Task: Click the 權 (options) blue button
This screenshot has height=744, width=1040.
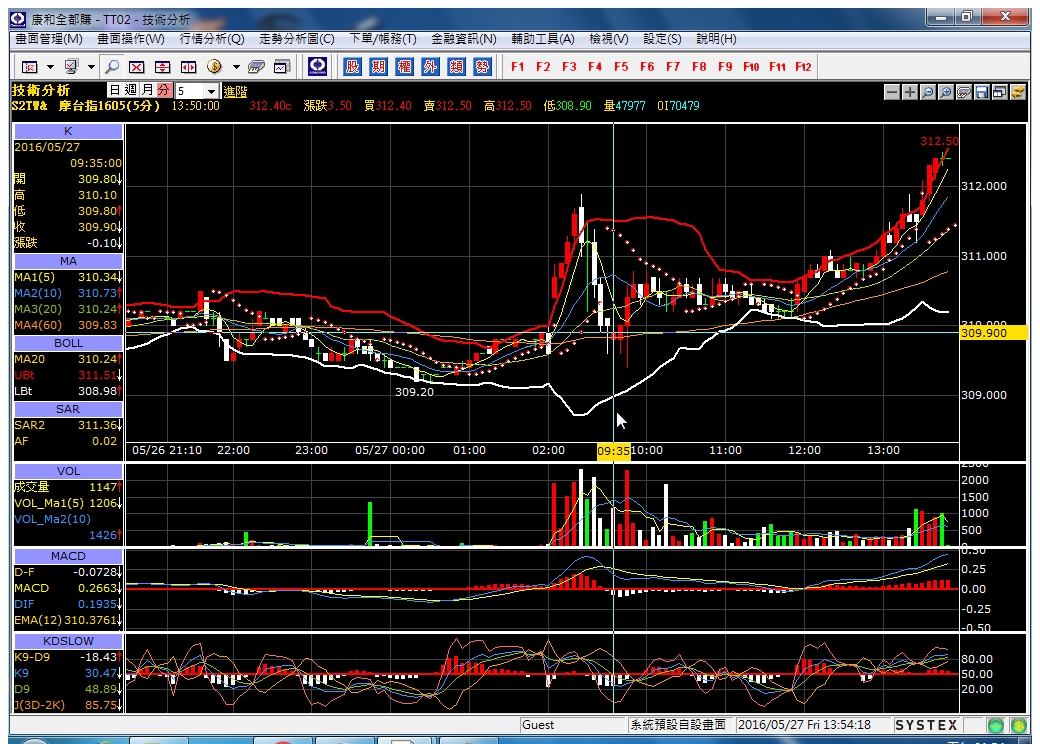Action: coord(404,66)
